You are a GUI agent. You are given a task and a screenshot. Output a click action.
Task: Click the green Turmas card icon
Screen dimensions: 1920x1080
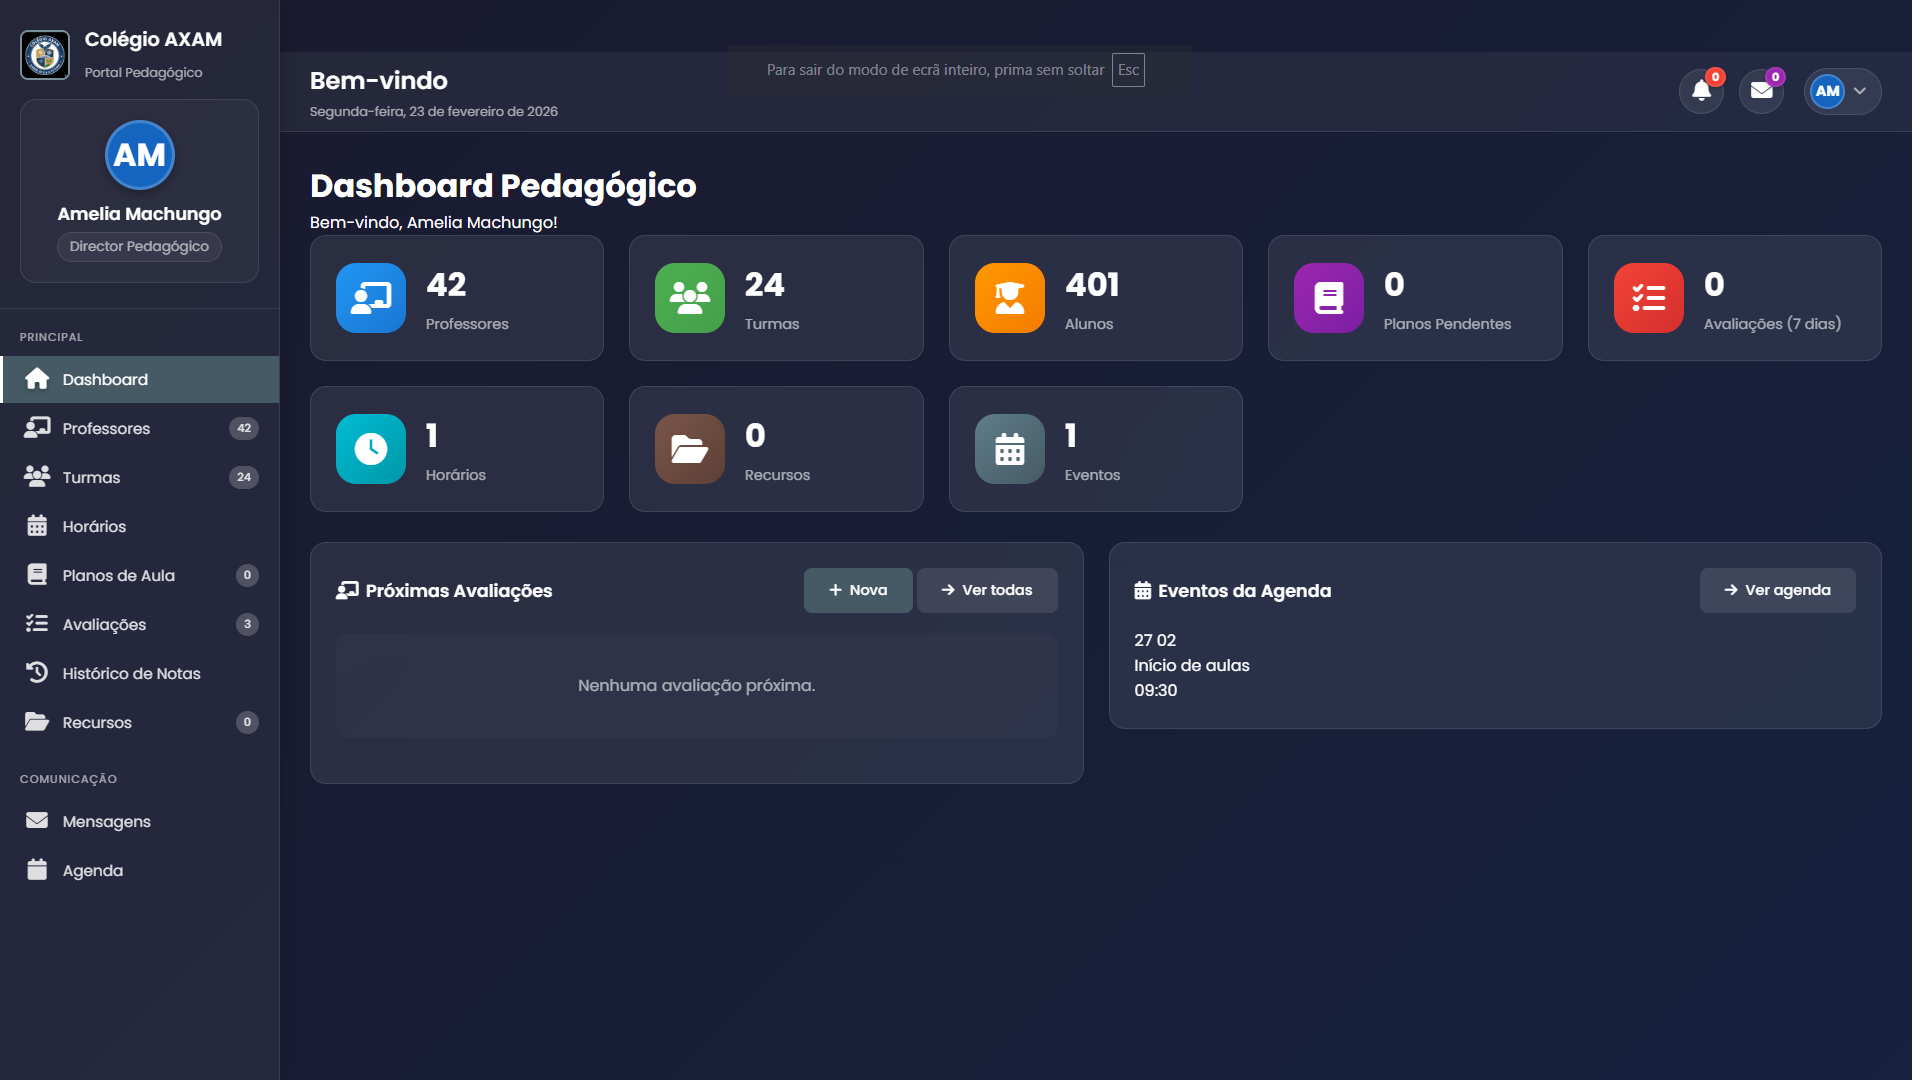[690, 298]
